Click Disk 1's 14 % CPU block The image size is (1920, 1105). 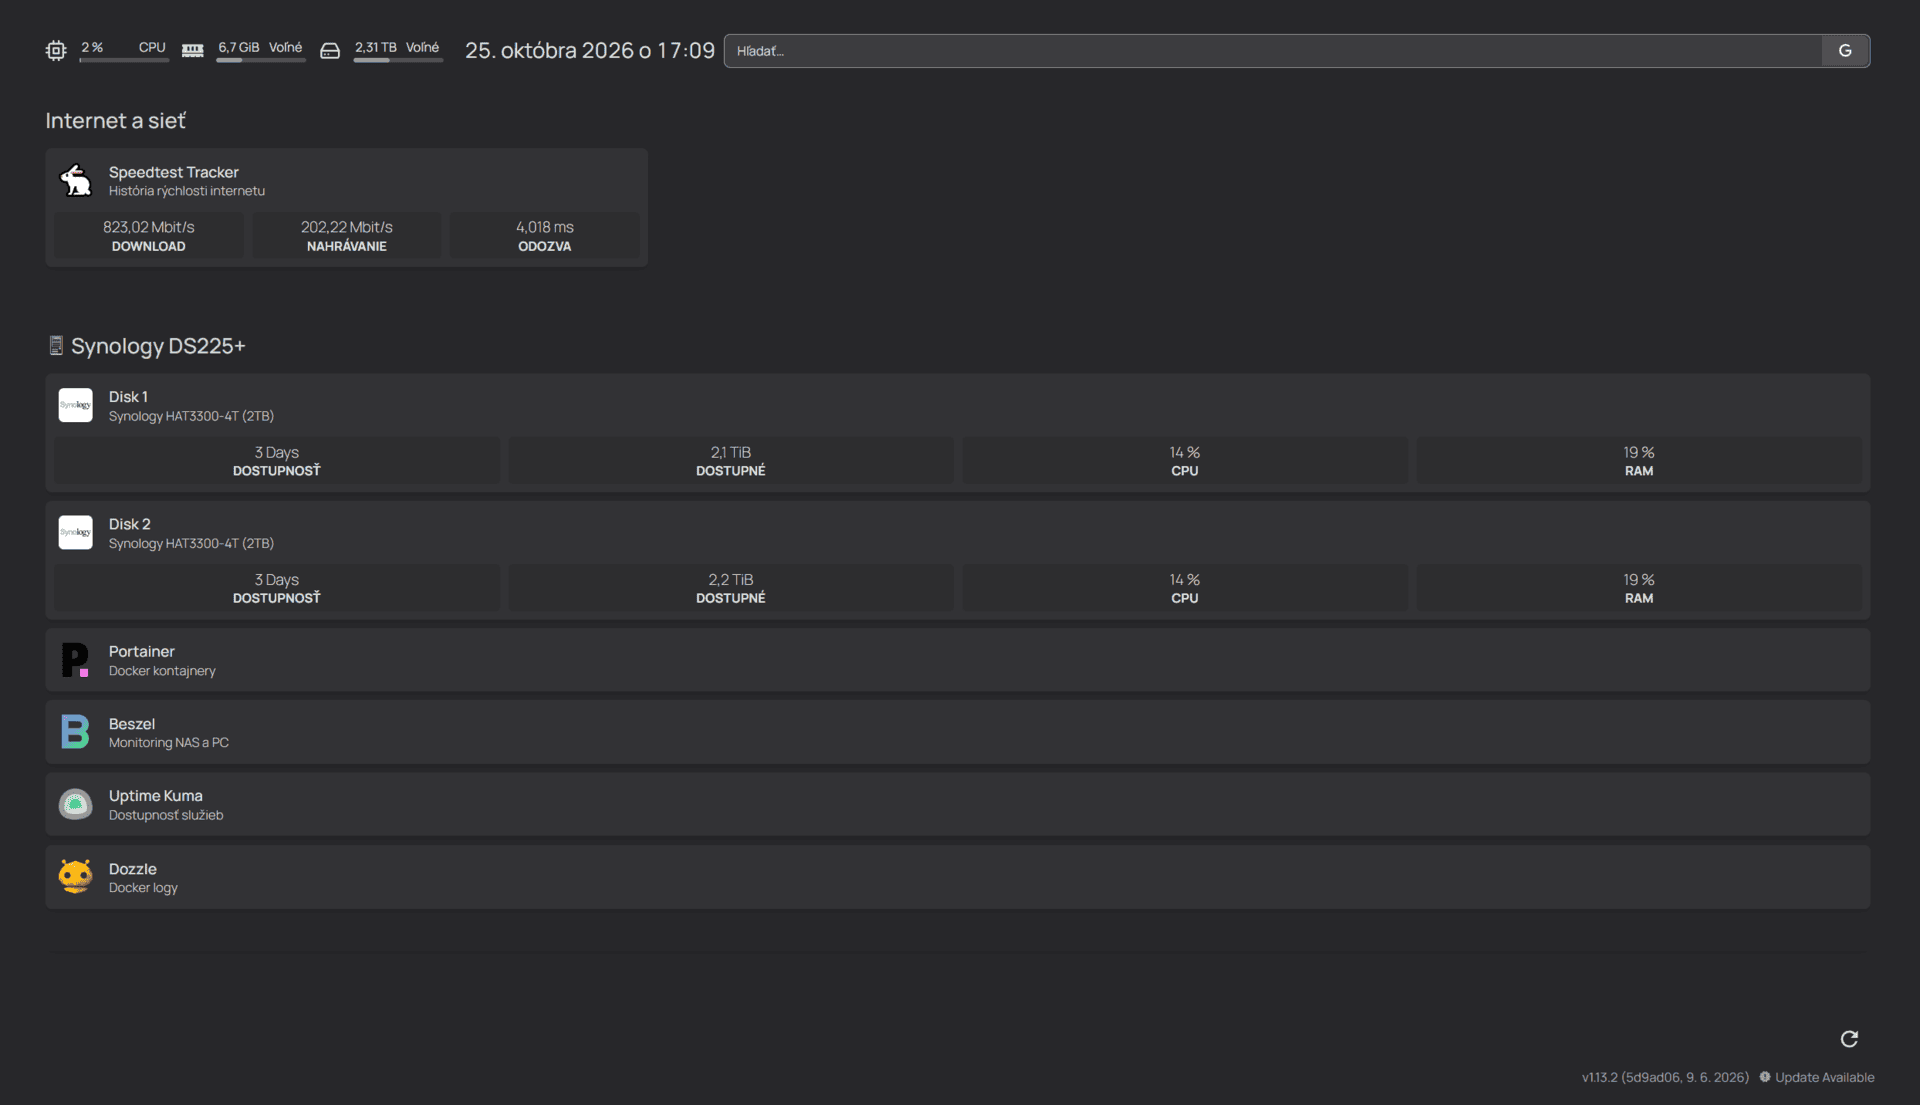click(1185, 461)
